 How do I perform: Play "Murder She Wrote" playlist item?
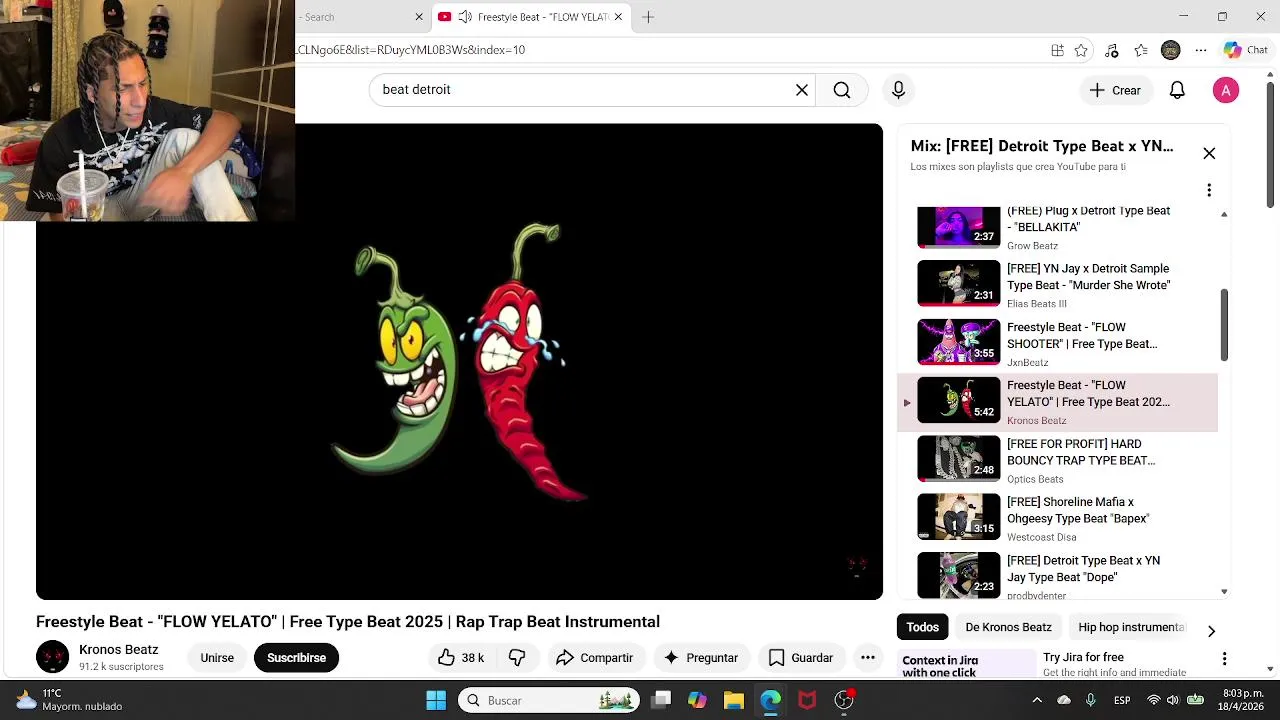click(1058, 284)
